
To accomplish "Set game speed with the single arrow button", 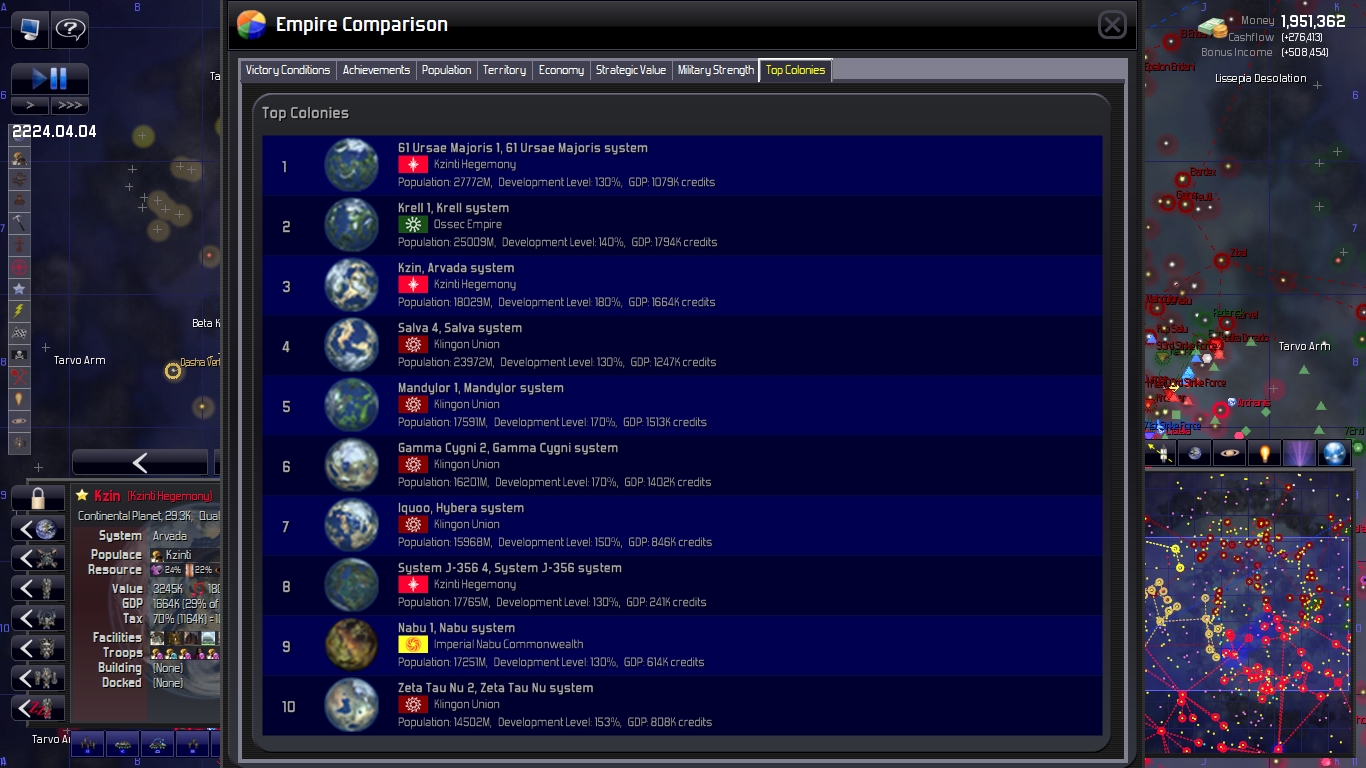I will [30, 105].
